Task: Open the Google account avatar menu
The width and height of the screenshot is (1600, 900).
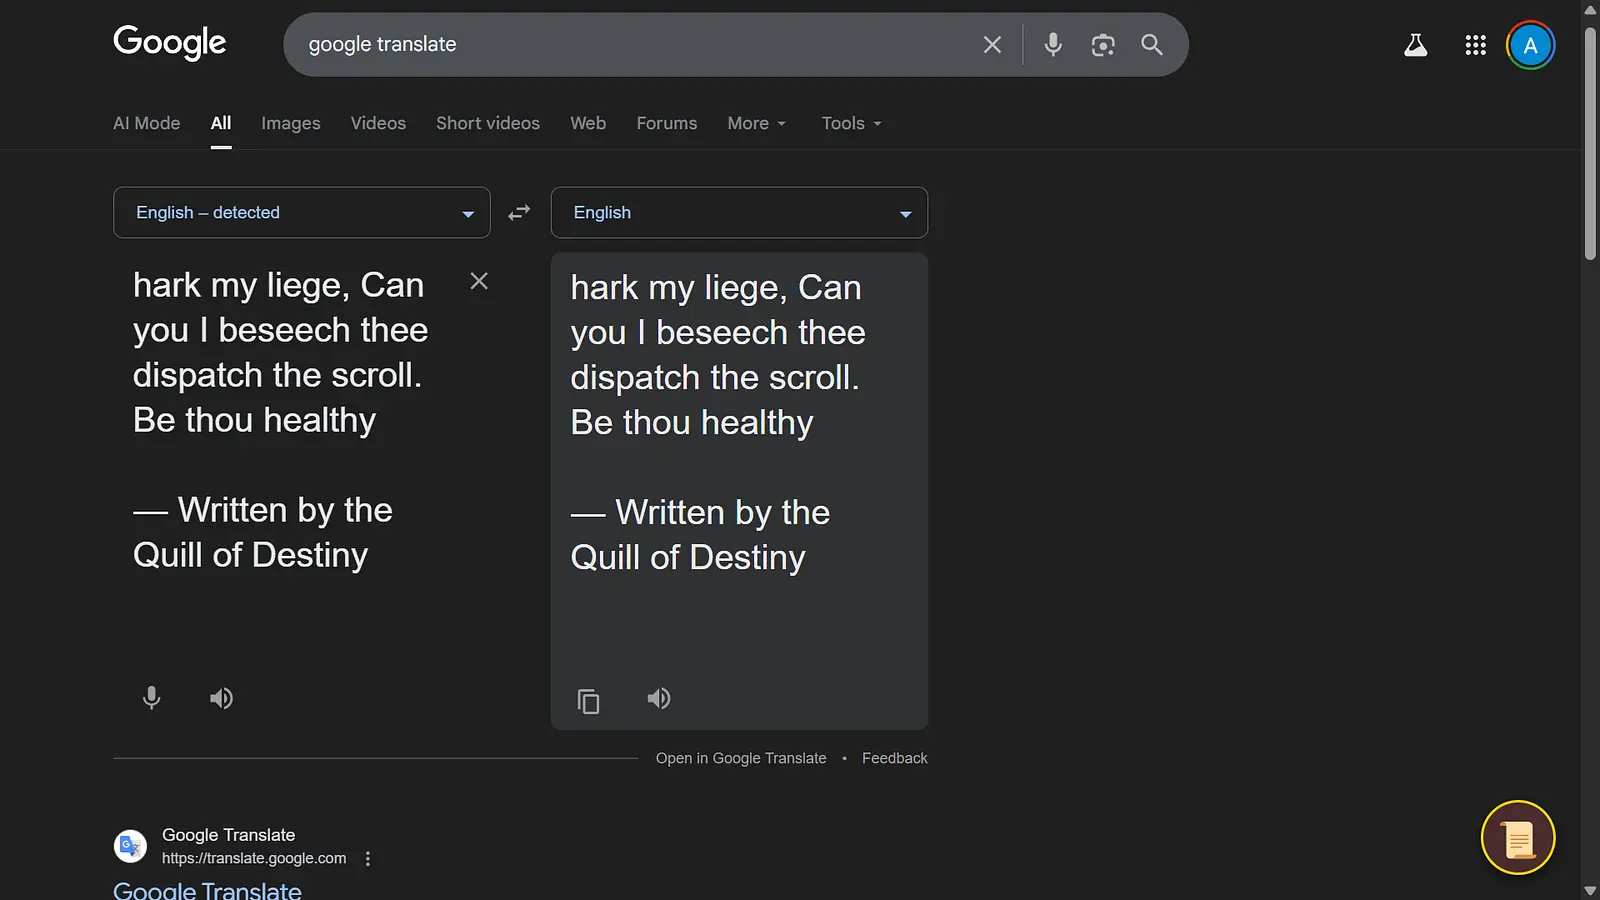Action: click(x=1530, y=45)
